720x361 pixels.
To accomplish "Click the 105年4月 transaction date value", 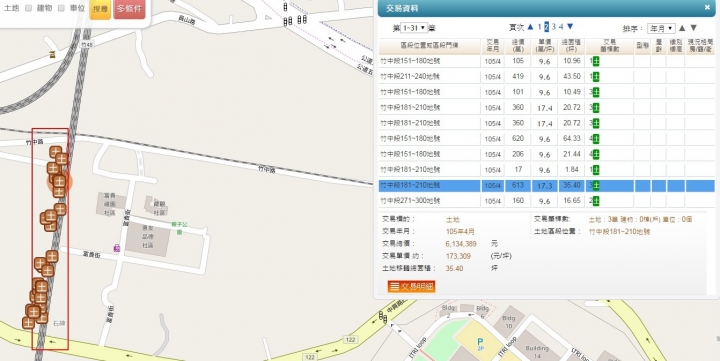I will [461, 231].
